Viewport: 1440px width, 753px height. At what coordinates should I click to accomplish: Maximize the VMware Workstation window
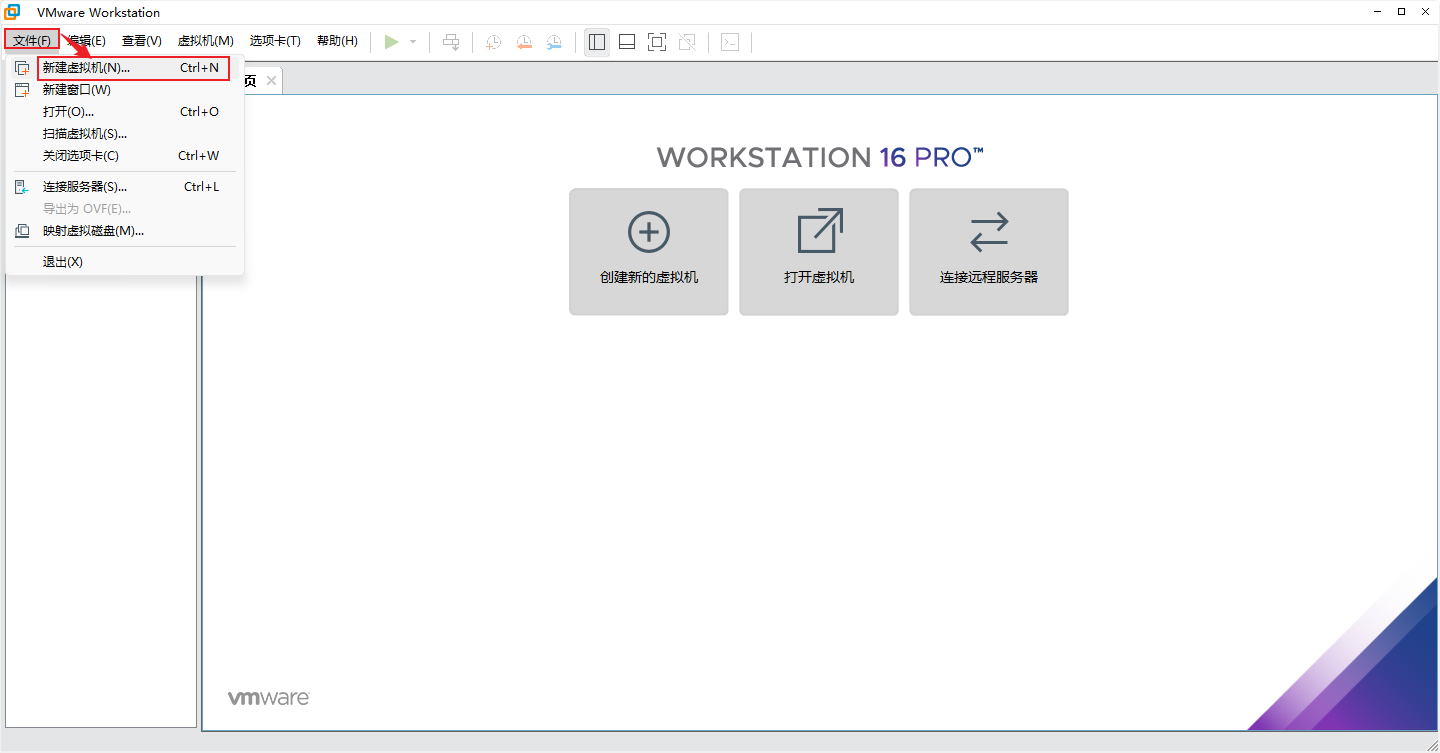[x=1401, y=11]
